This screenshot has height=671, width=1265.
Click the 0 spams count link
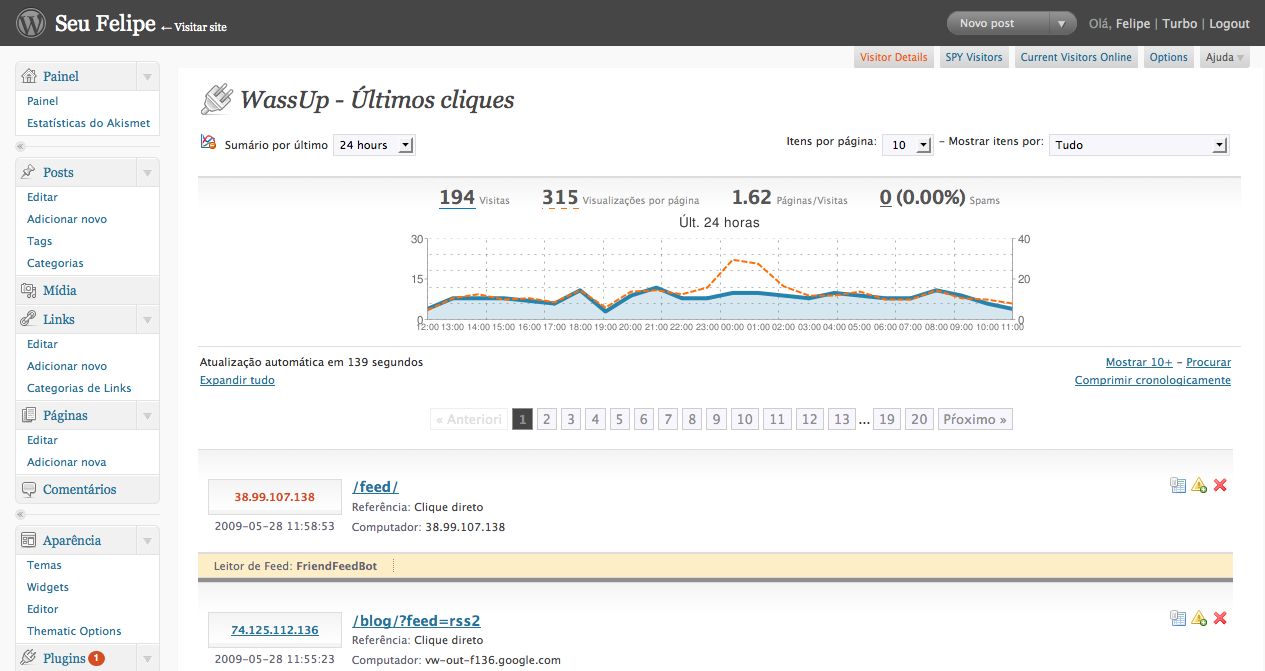[x=885, y=197]
